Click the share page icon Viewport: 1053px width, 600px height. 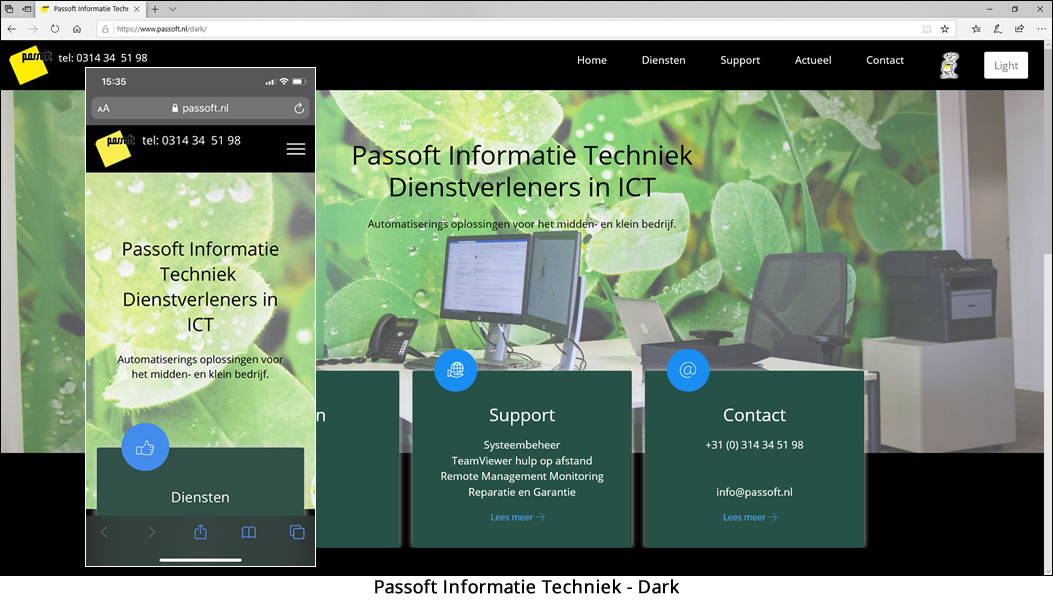point(1019,29)
